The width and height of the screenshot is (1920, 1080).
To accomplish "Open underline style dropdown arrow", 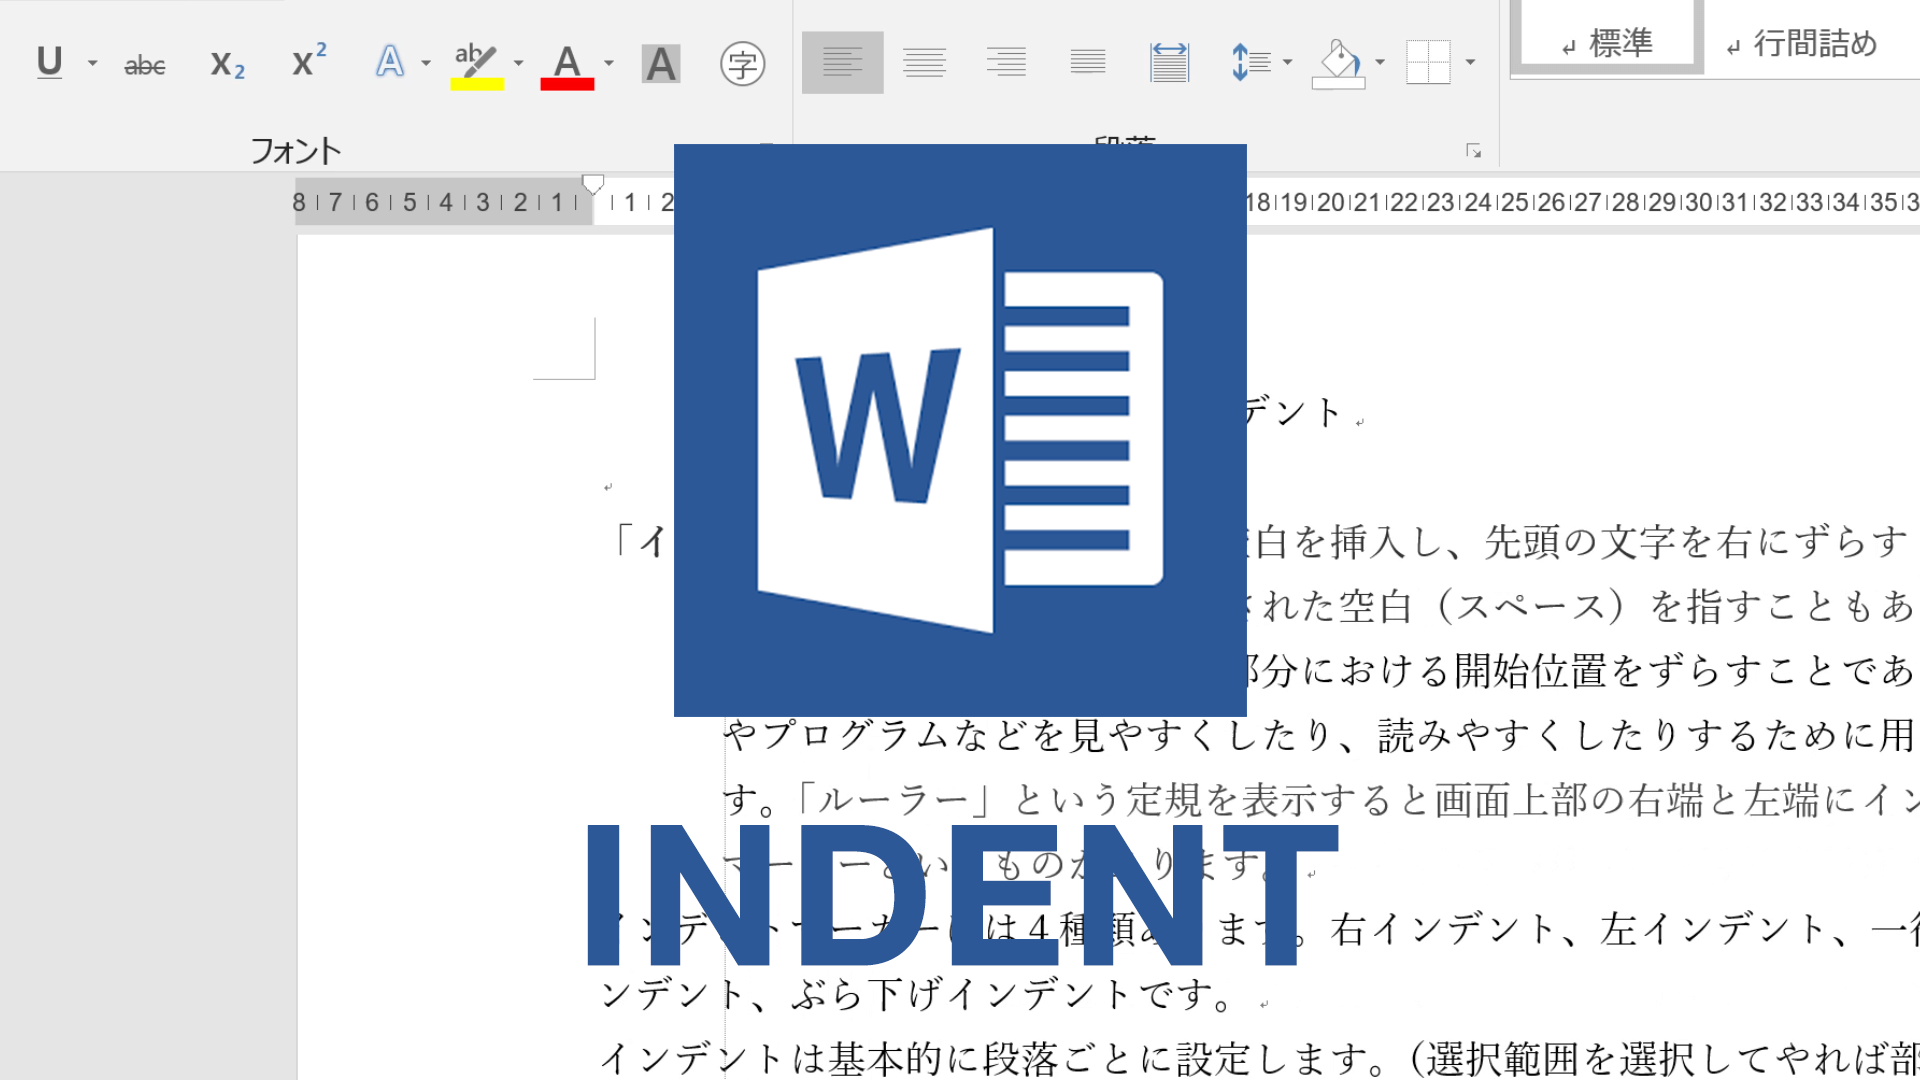I will tap(92, 63).
